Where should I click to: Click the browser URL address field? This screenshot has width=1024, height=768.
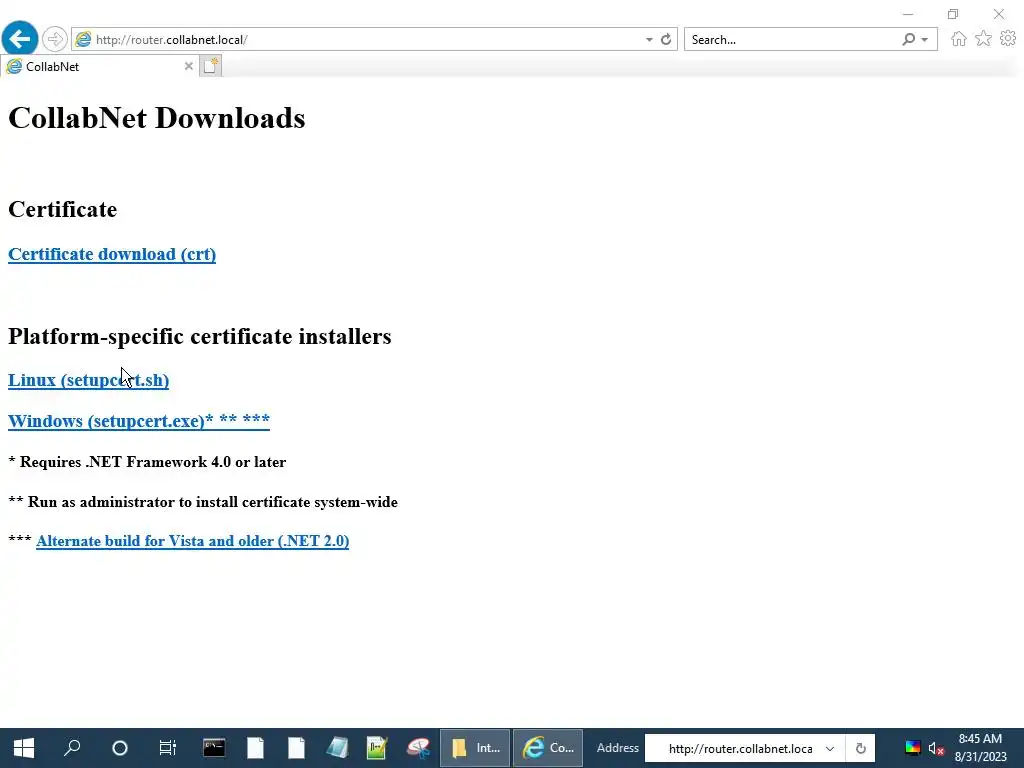tap(367, 39)
